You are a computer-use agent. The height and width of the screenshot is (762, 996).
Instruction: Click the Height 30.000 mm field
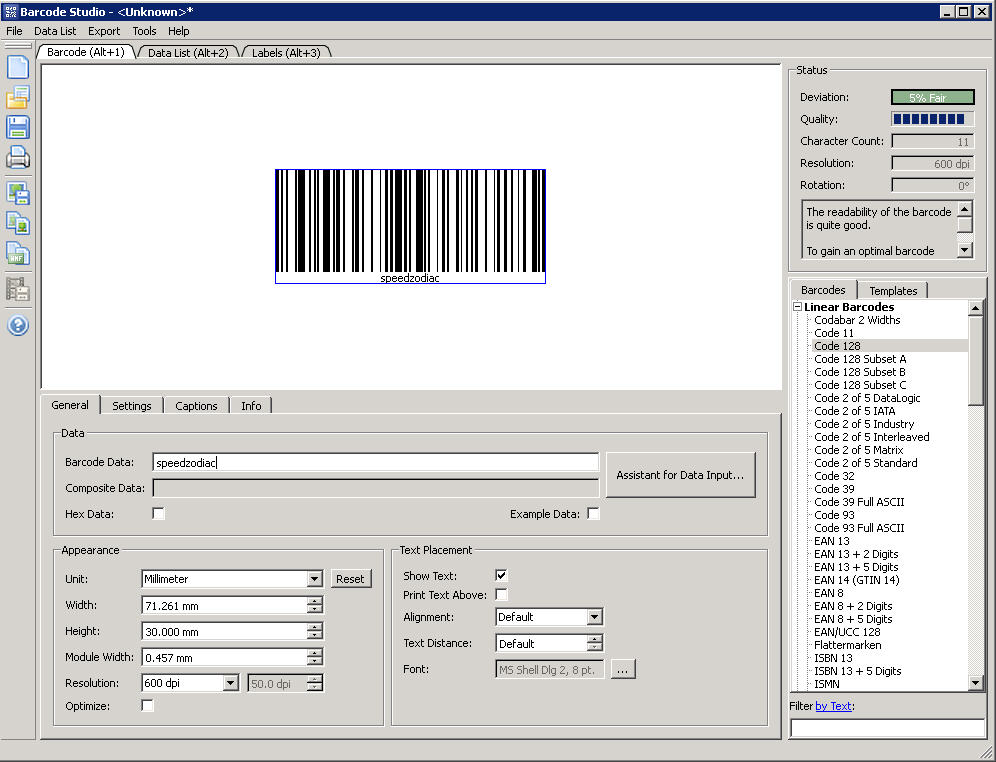click(x=225, y=632)
